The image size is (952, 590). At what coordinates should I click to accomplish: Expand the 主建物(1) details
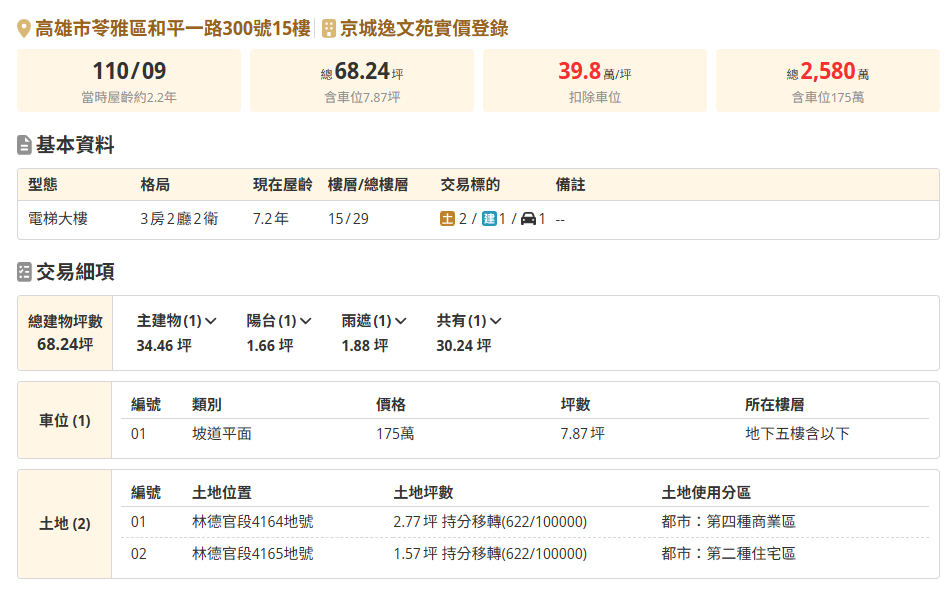pos(177,320)
